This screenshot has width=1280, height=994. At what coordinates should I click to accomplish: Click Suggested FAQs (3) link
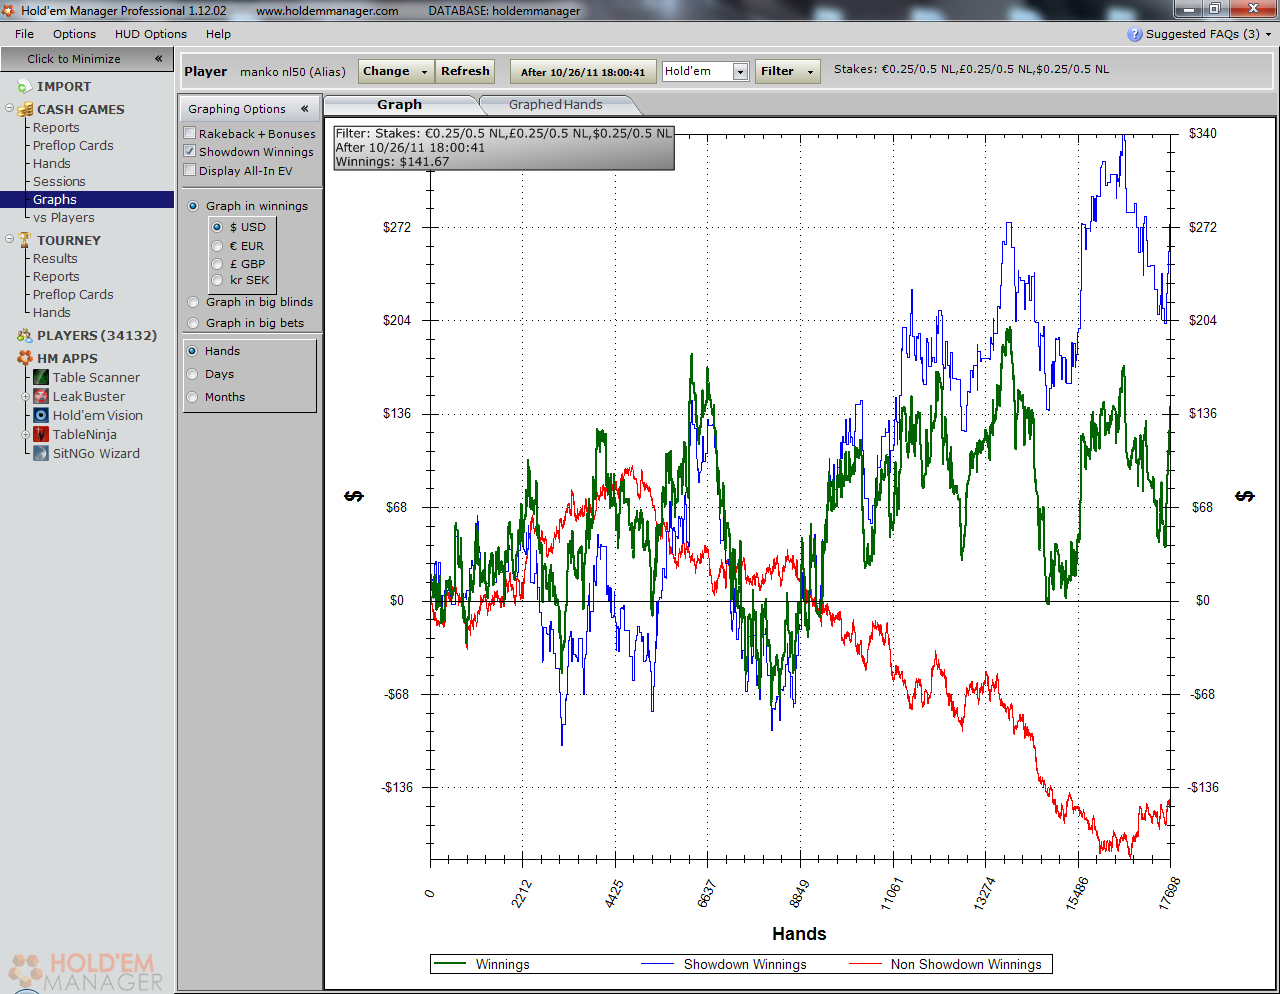point(1203,34)
